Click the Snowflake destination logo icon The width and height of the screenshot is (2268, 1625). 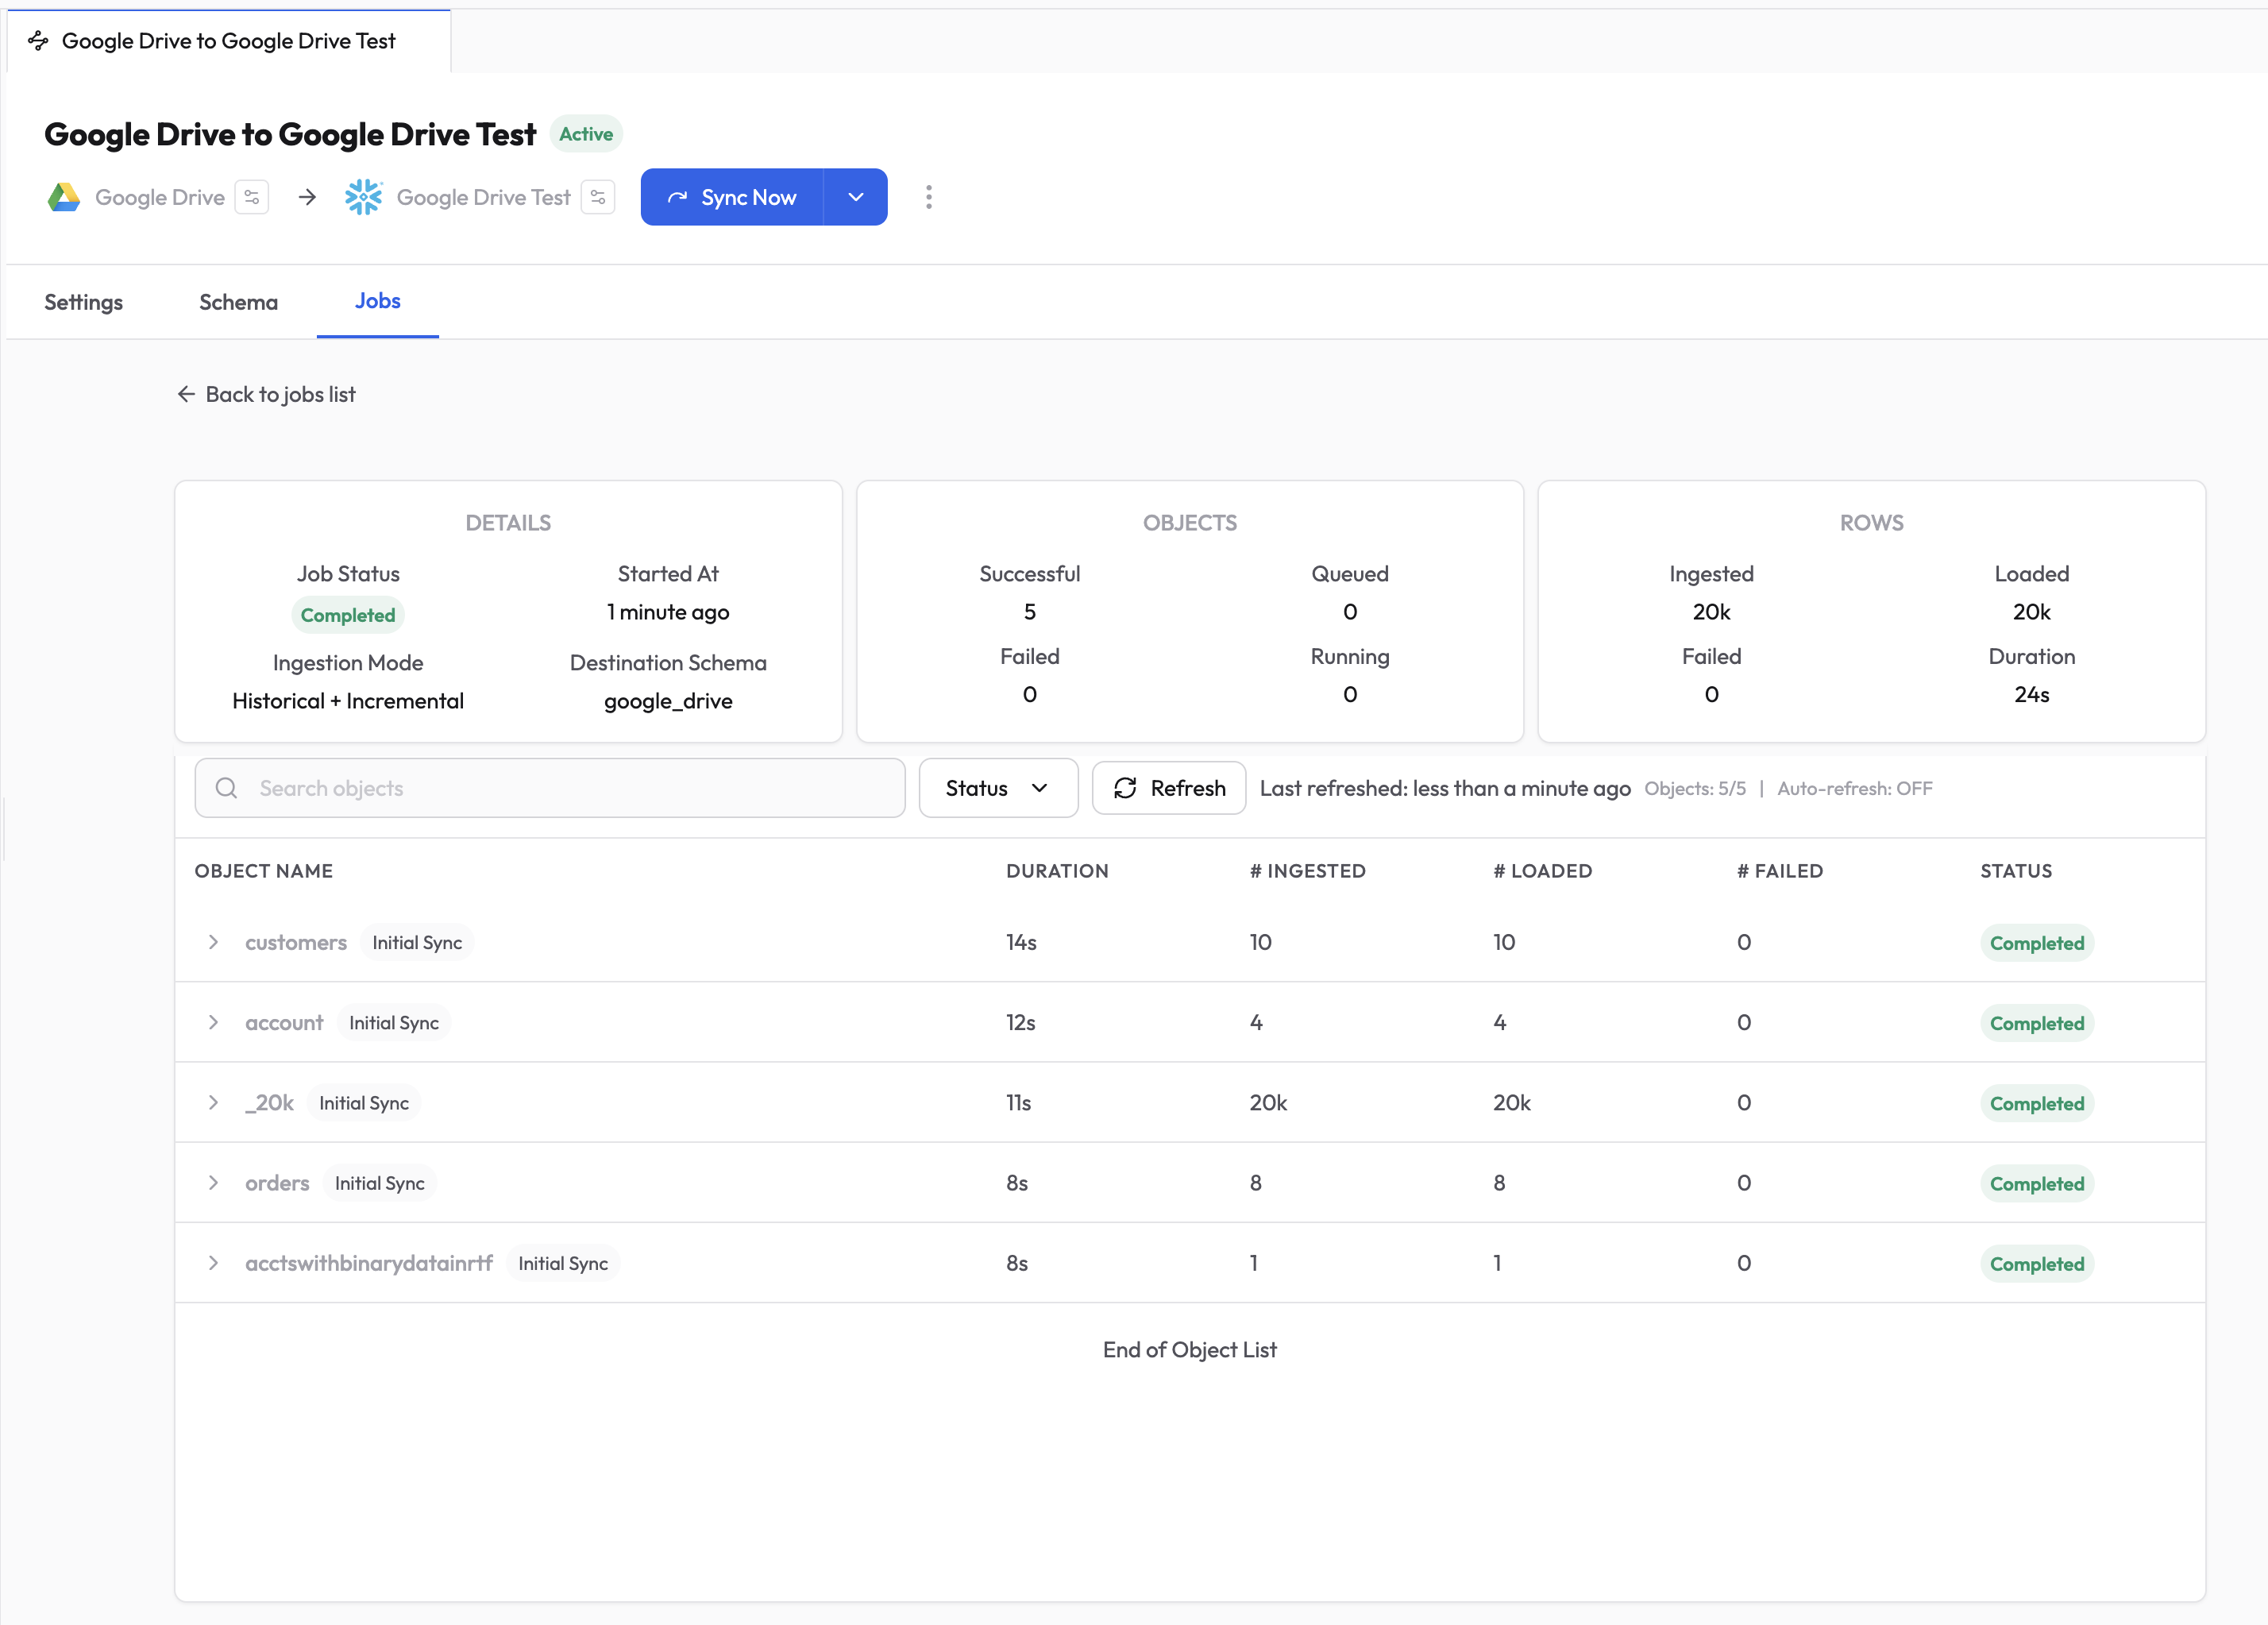363,197
